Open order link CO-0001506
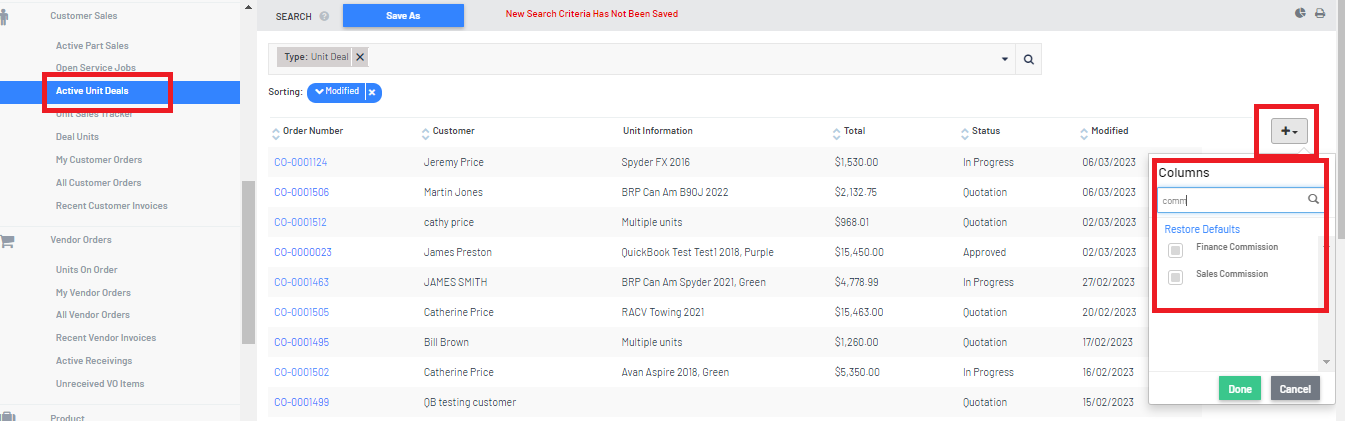The height and width of the screenshot is (421, 1345). [x=301, y=192]
